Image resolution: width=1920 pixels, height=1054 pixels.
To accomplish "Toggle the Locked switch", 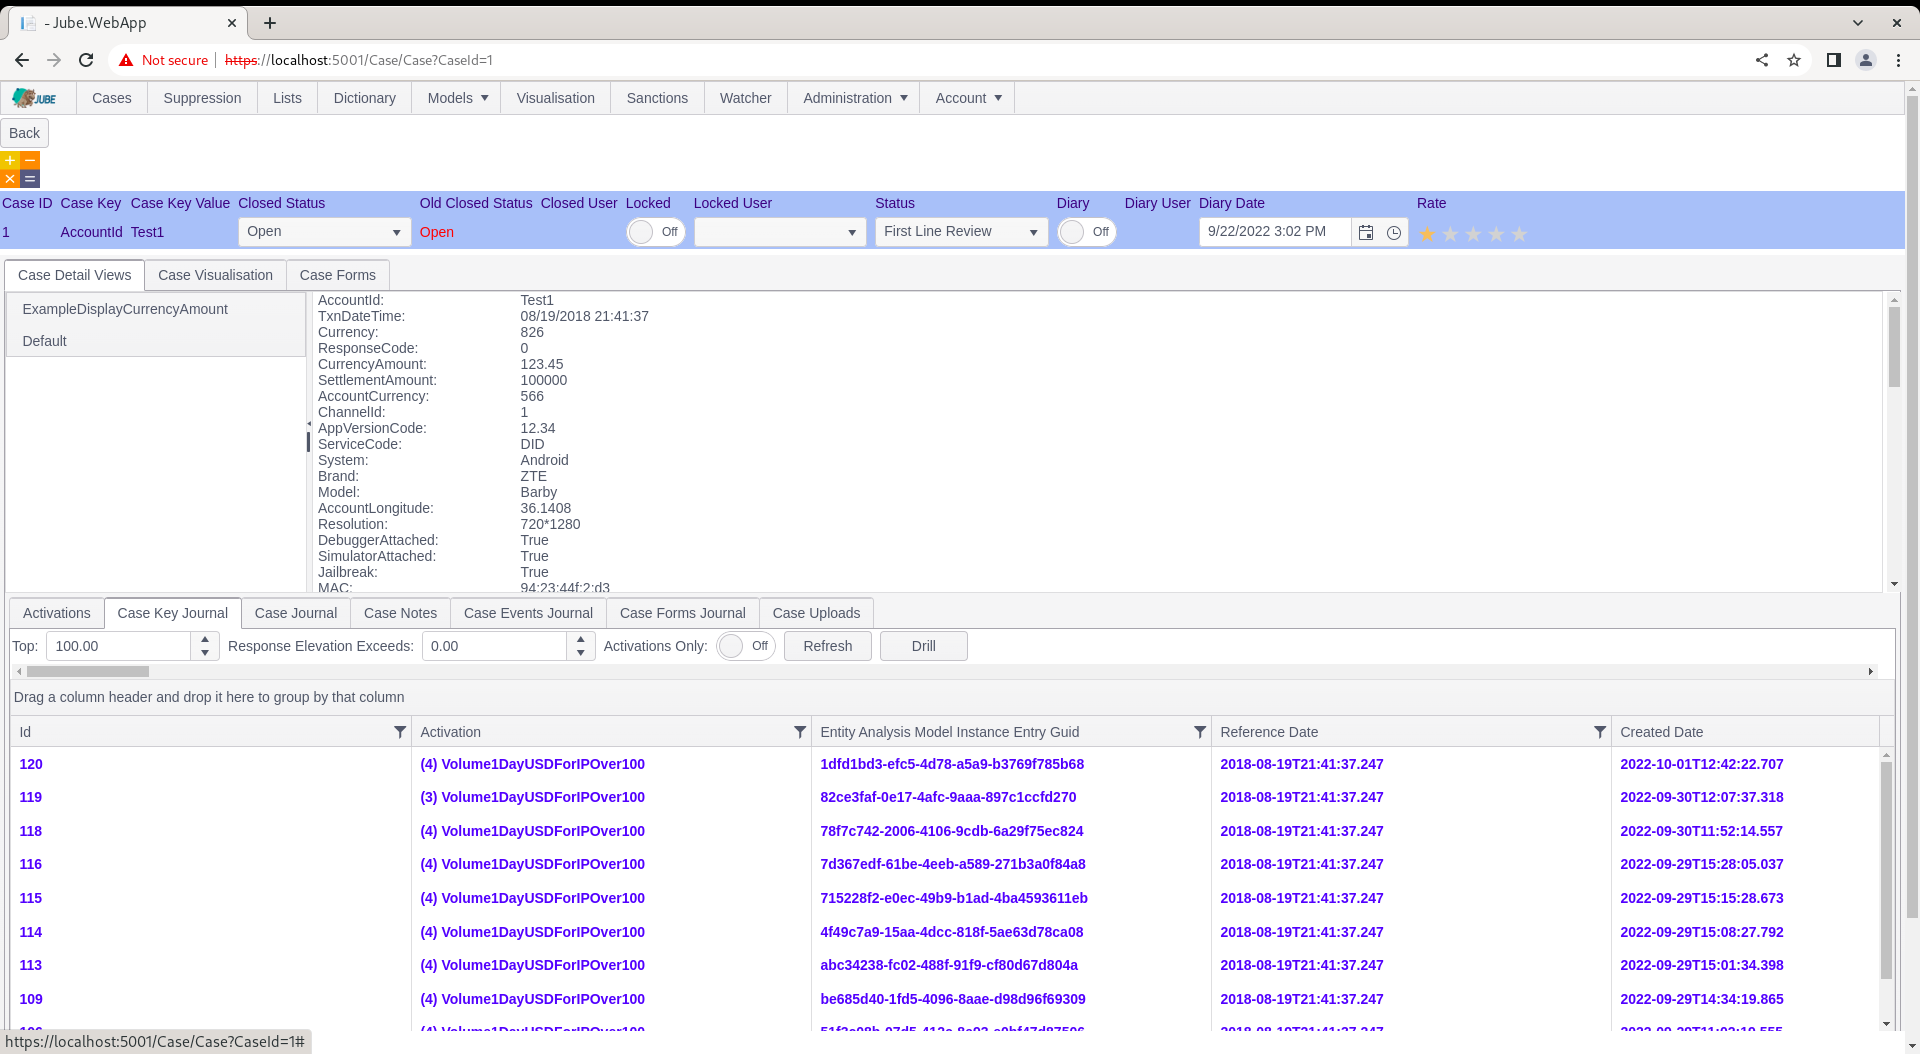I will pos(656,232).
